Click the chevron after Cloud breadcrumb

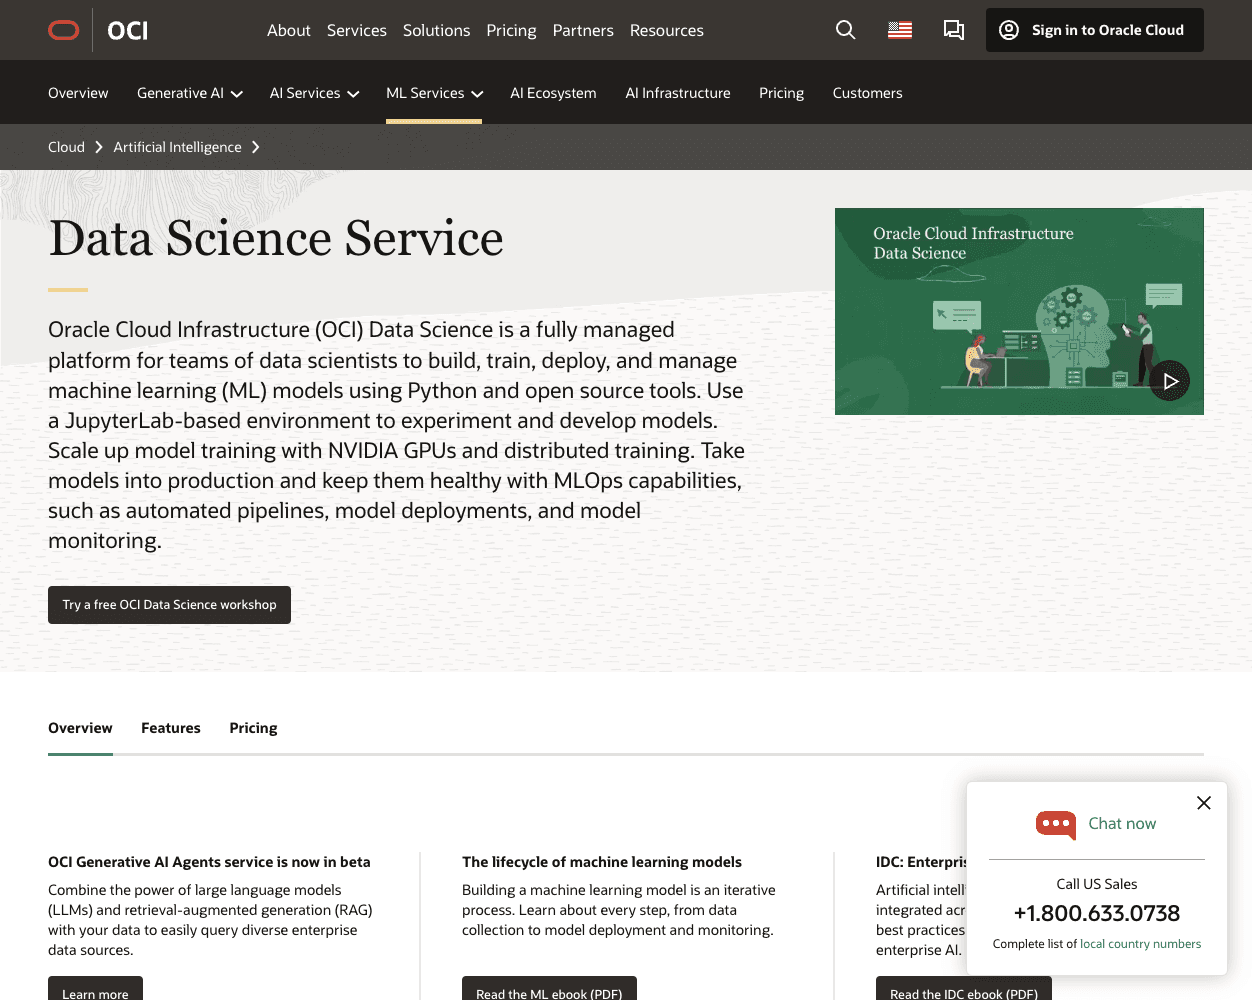[x=99, y=147]
